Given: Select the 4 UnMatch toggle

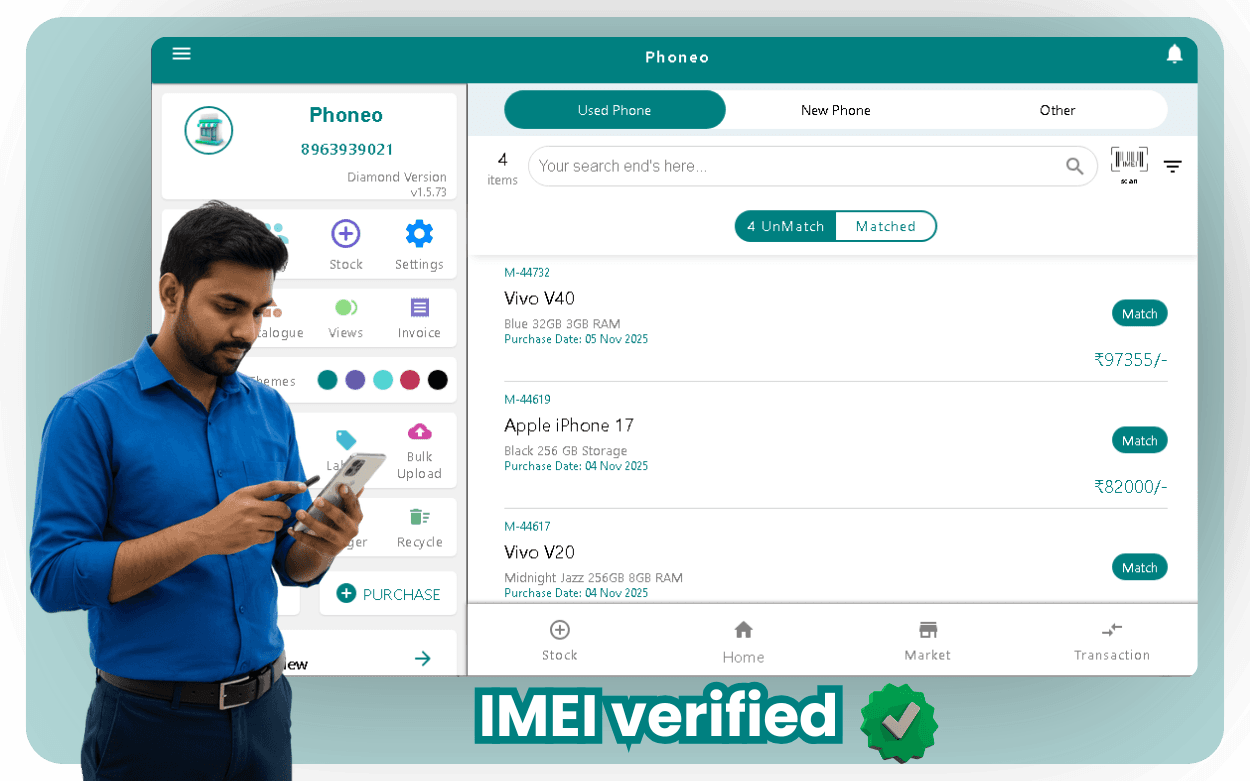Looking at the screenshot, I should pyautogui.click(x=785, y=226).
